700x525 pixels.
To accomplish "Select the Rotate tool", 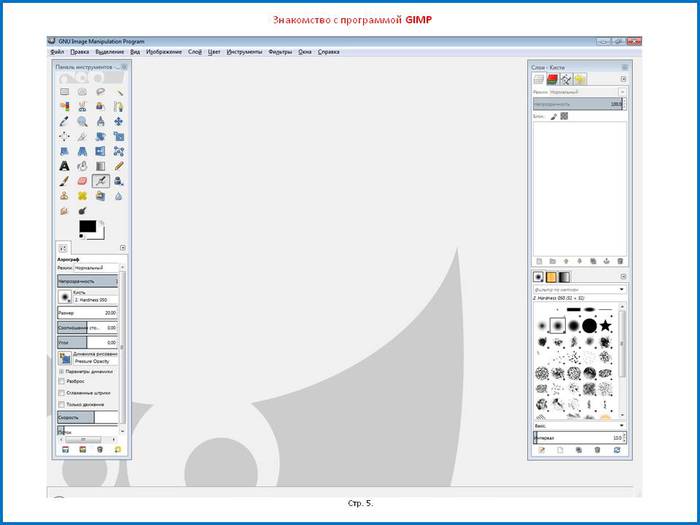I will [x=100, y=136].
